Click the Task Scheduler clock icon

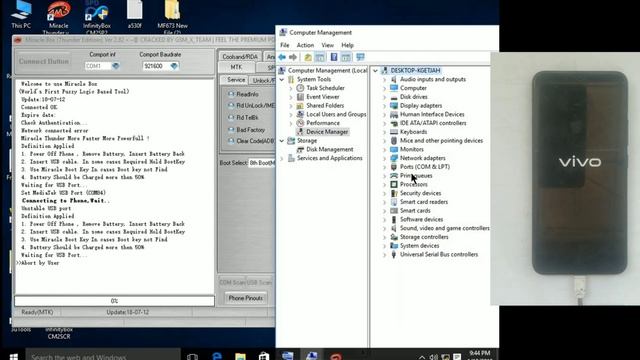tap(300, 88)
